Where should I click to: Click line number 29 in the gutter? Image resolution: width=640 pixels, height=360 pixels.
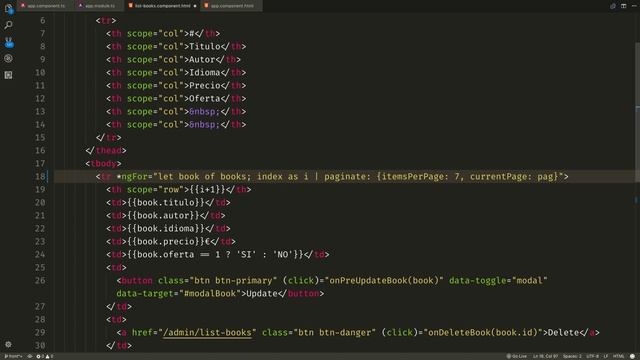[40, 333]
